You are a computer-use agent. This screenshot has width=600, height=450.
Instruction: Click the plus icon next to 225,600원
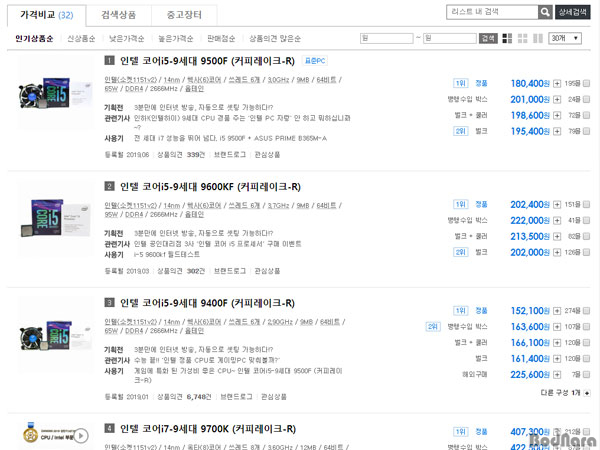(x=557, y=375)
